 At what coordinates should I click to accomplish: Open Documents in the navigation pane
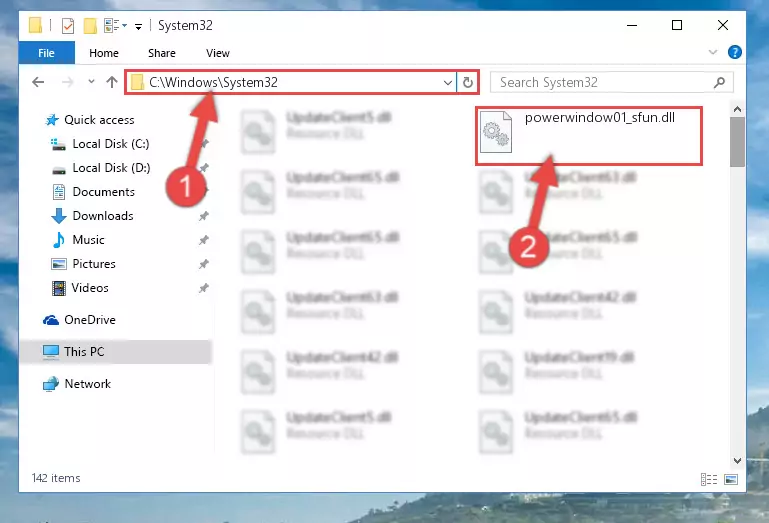[x=103, y=192]
